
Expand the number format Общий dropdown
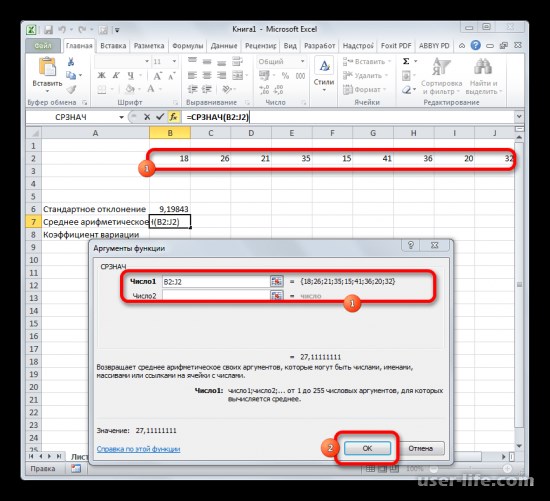coord(302,61)
